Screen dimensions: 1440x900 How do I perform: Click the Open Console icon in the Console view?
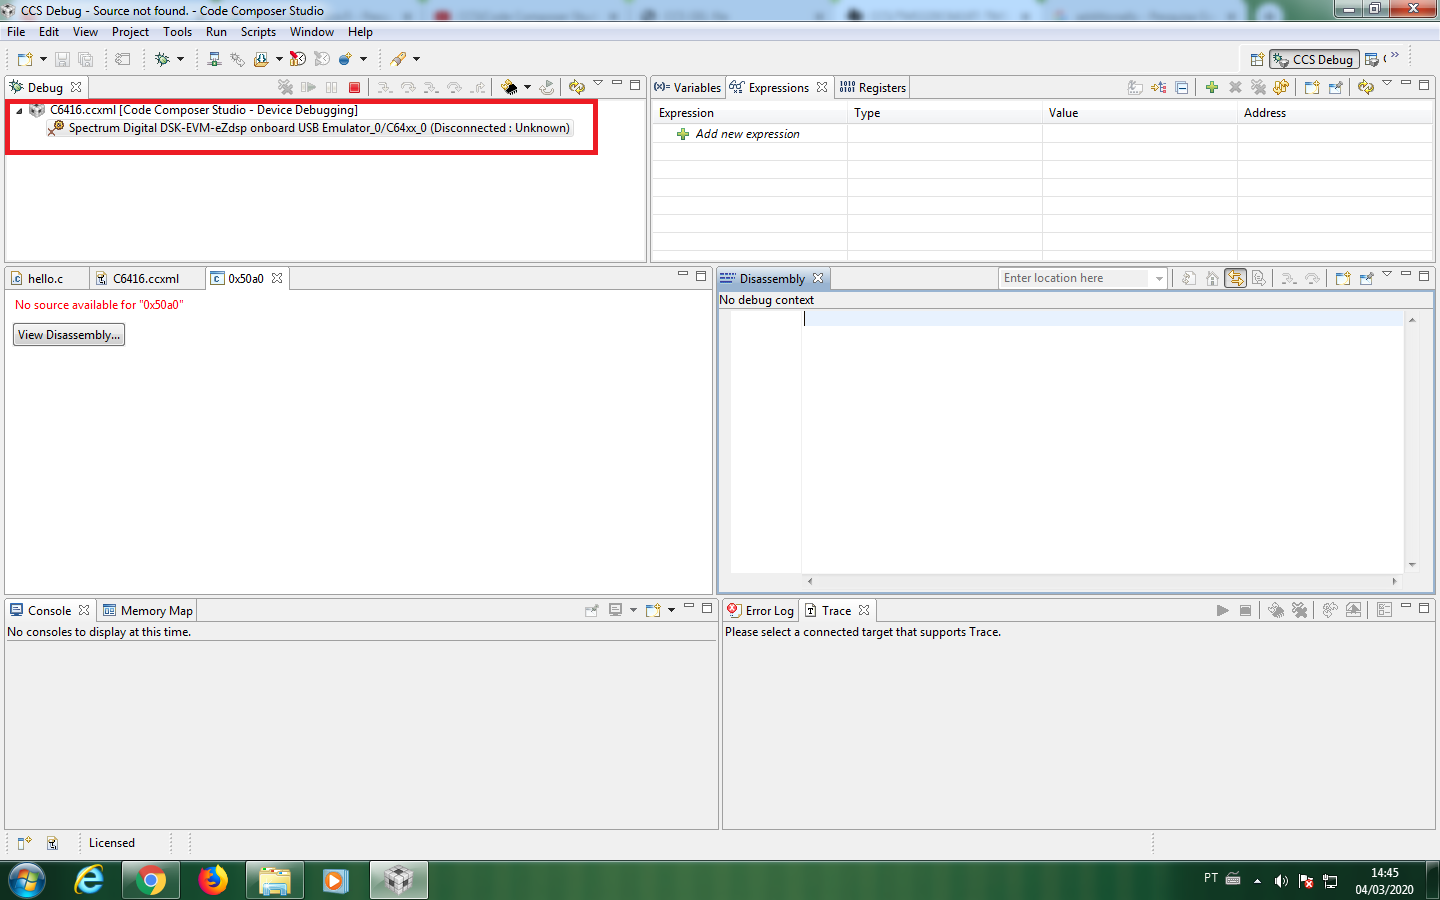[x=653, y=610]
